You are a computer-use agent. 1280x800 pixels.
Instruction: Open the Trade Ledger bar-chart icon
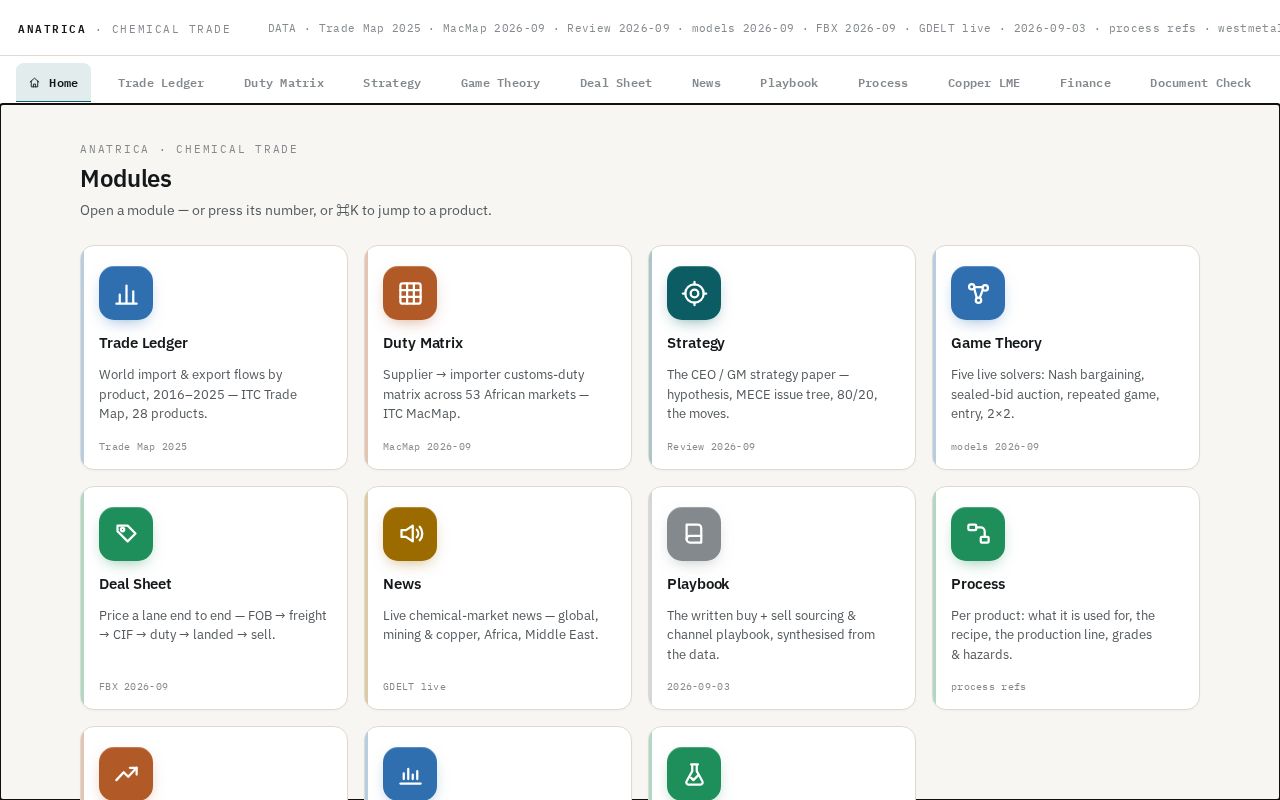pyautogui.click(x=126, y=293)
